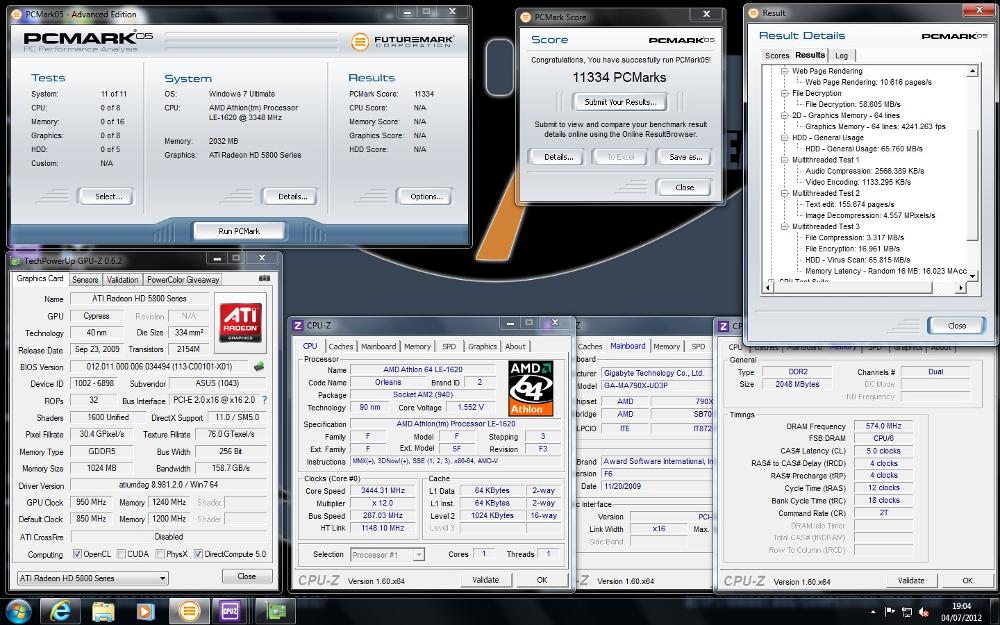Open System Details in PCMark05 window

(292, 196)
